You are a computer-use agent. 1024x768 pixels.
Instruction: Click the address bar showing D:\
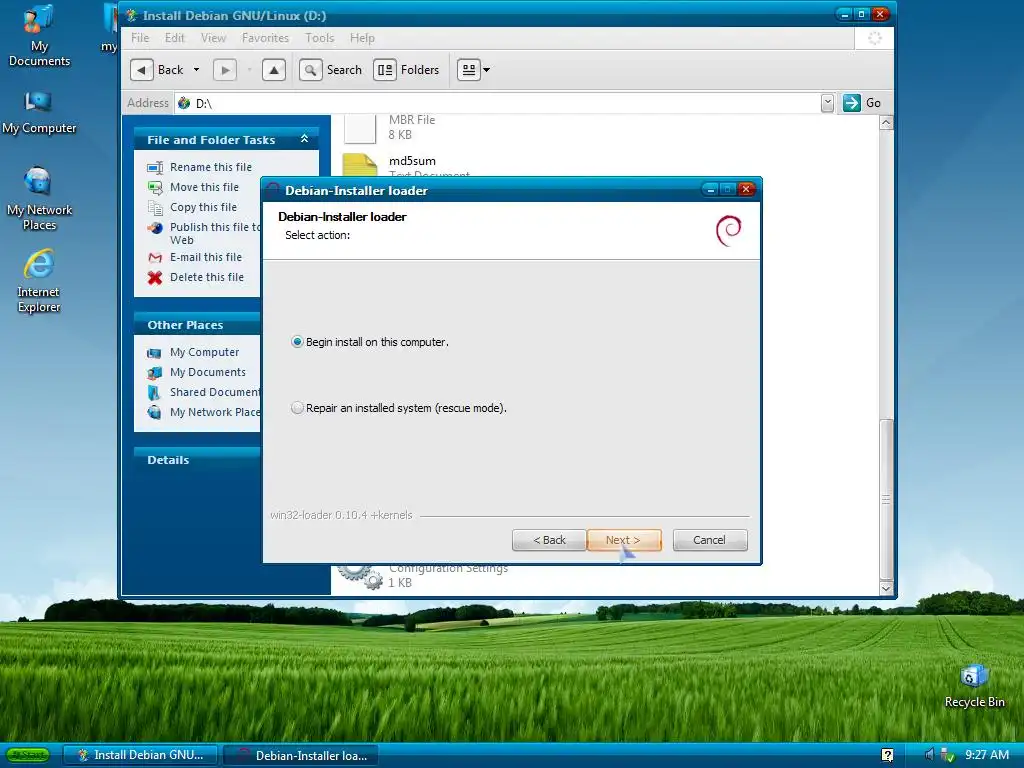(498, 103)
